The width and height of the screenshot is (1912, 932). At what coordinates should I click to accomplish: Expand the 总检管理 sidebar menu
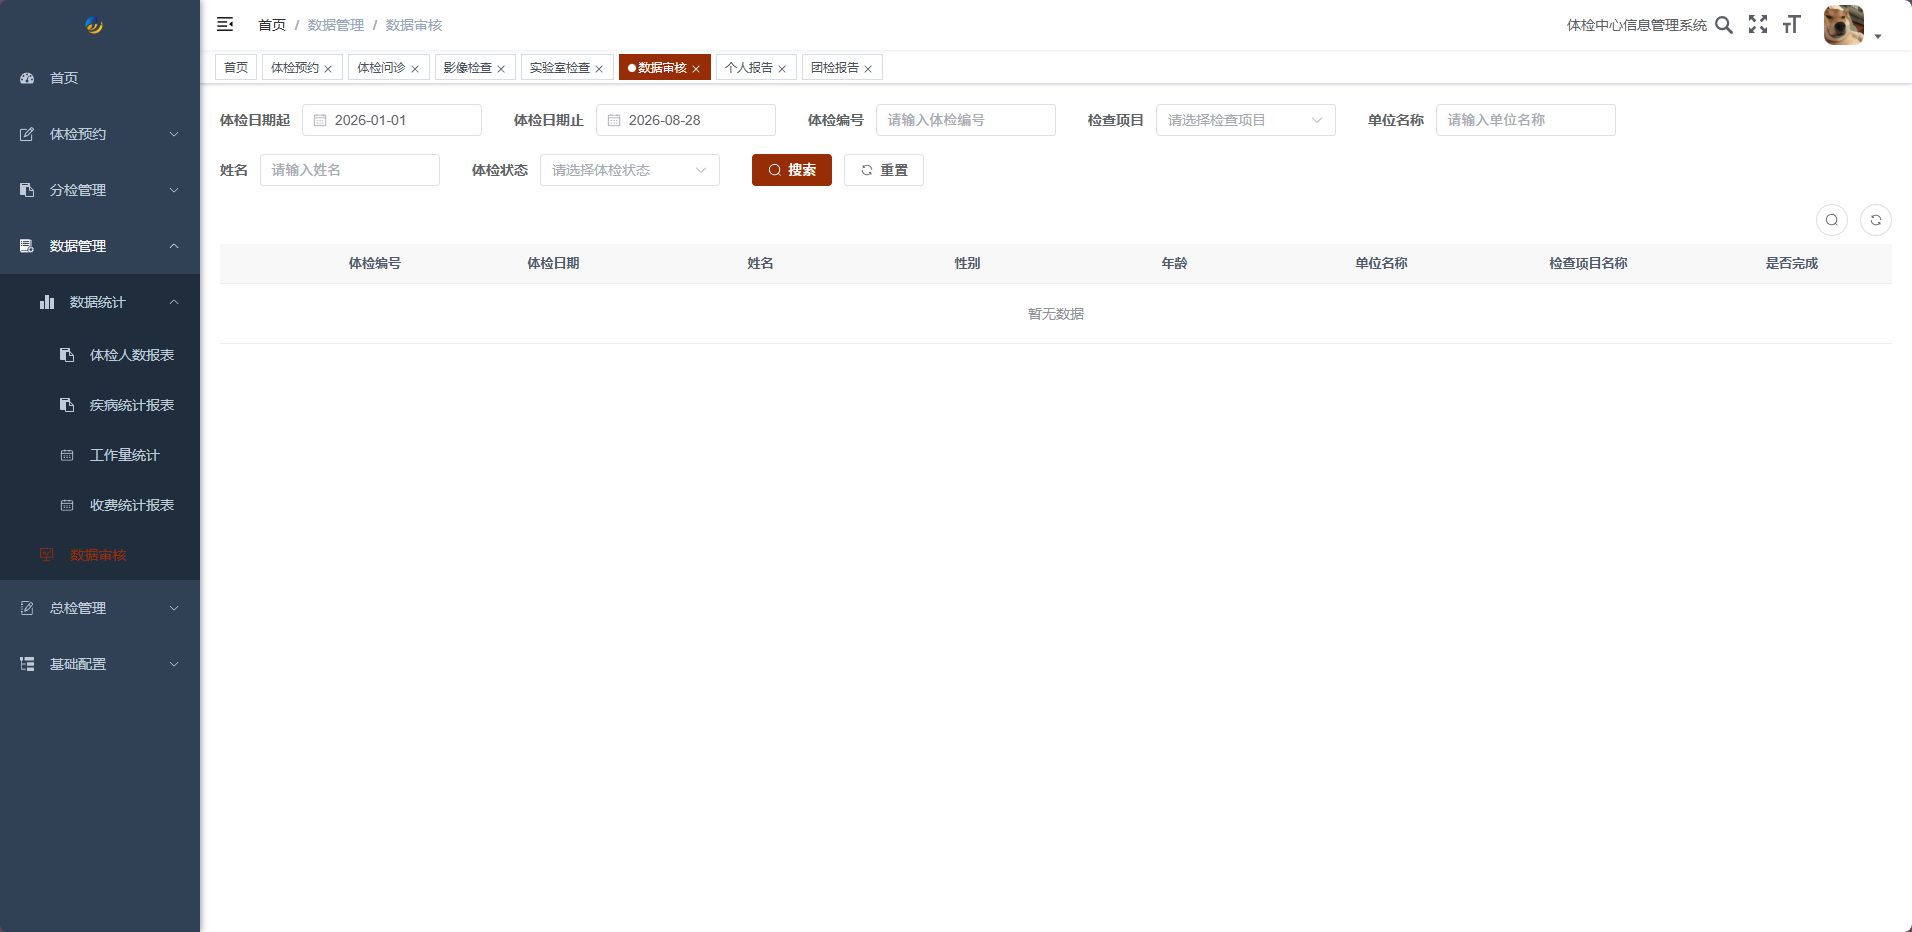[x=100, y=608]
